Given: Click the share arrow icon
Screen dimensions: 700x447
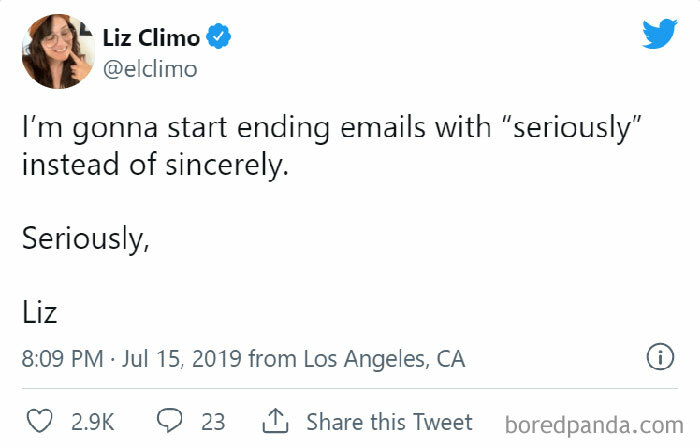Looking at the screenshot, I should click(x=276, y=420).
